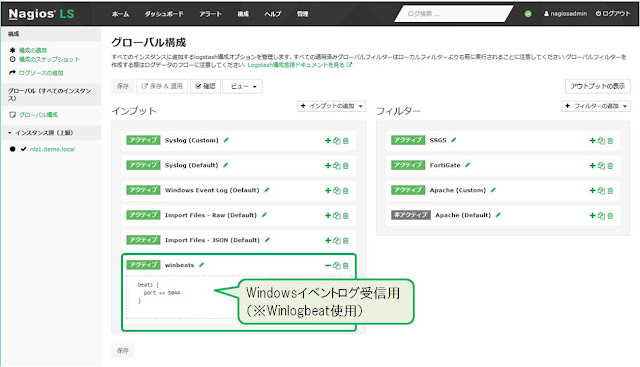The height and width of the screenshot is (367, 640).
Task: Open the nls1.demo.local instance link
Action: click(x=52, y=149)
